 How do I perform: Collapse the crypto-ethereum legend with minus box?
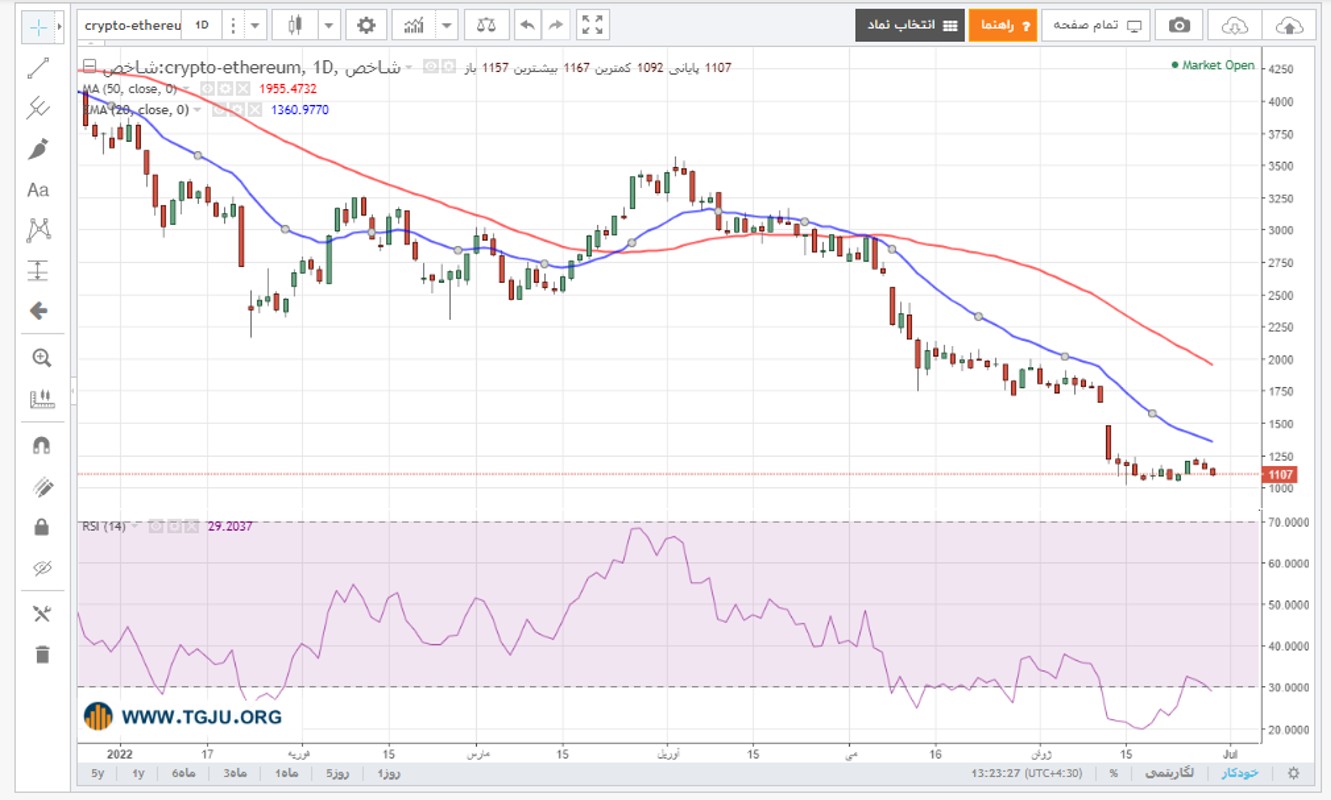89,67
